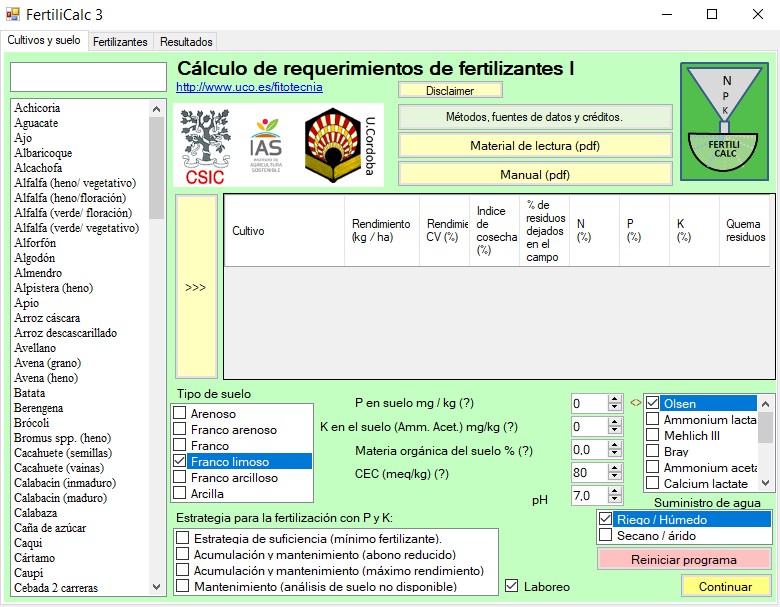Check the Mehlich III method

(652, 435)
